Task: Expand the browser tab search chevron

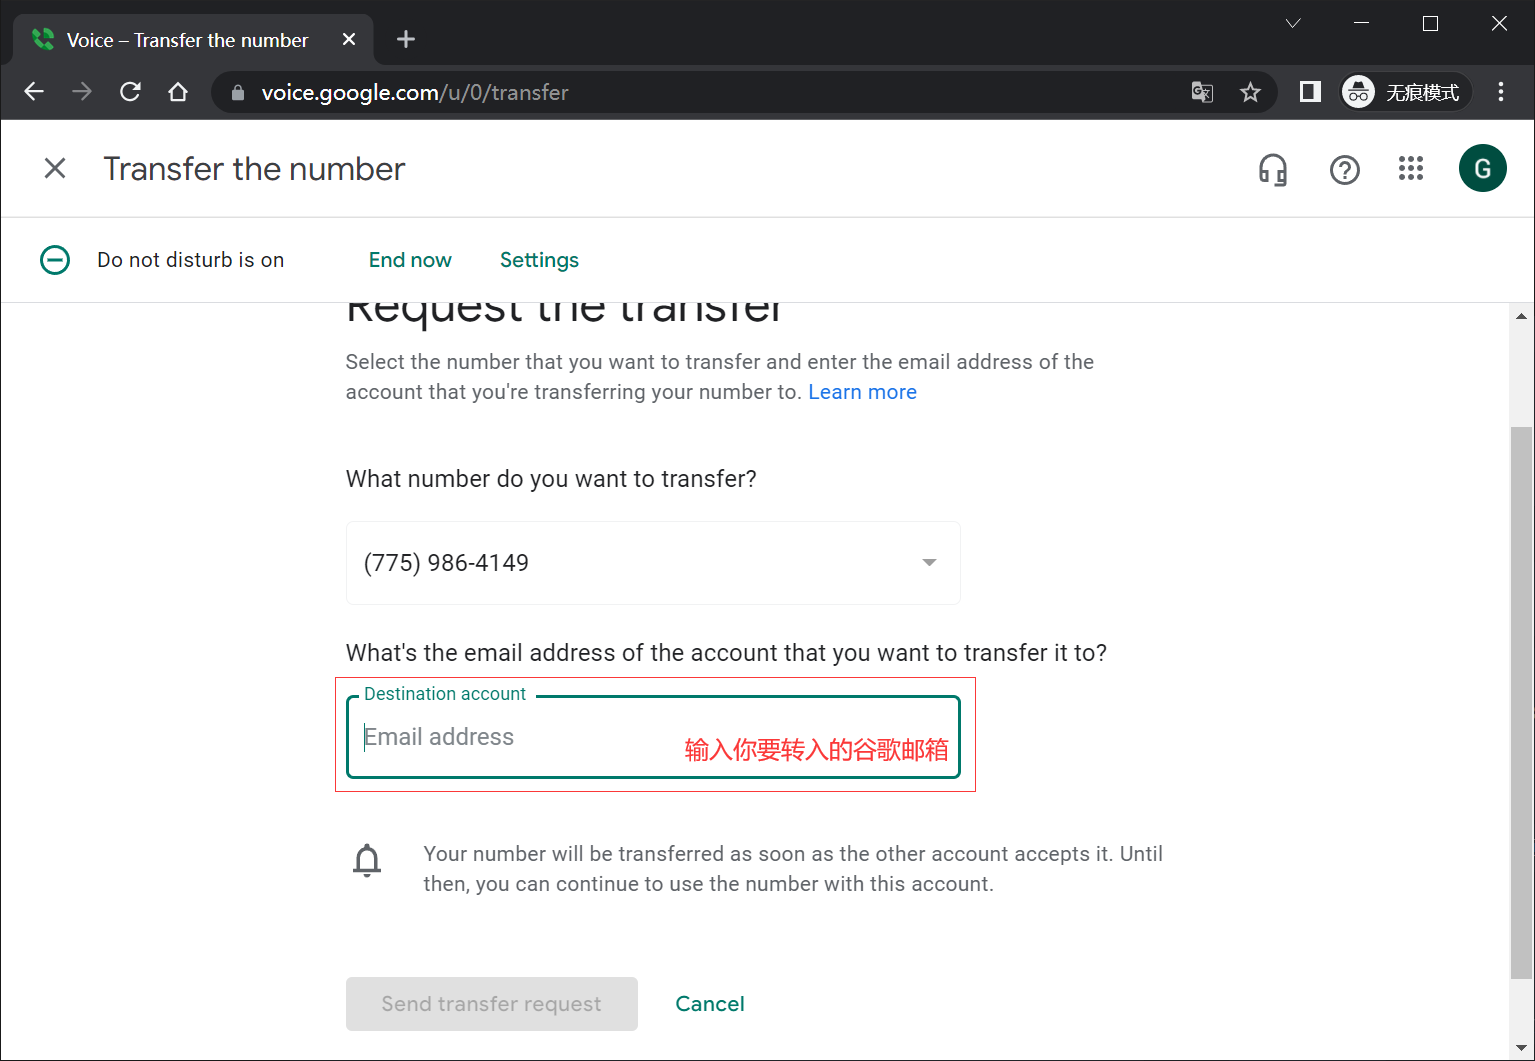Action: 1292,23
